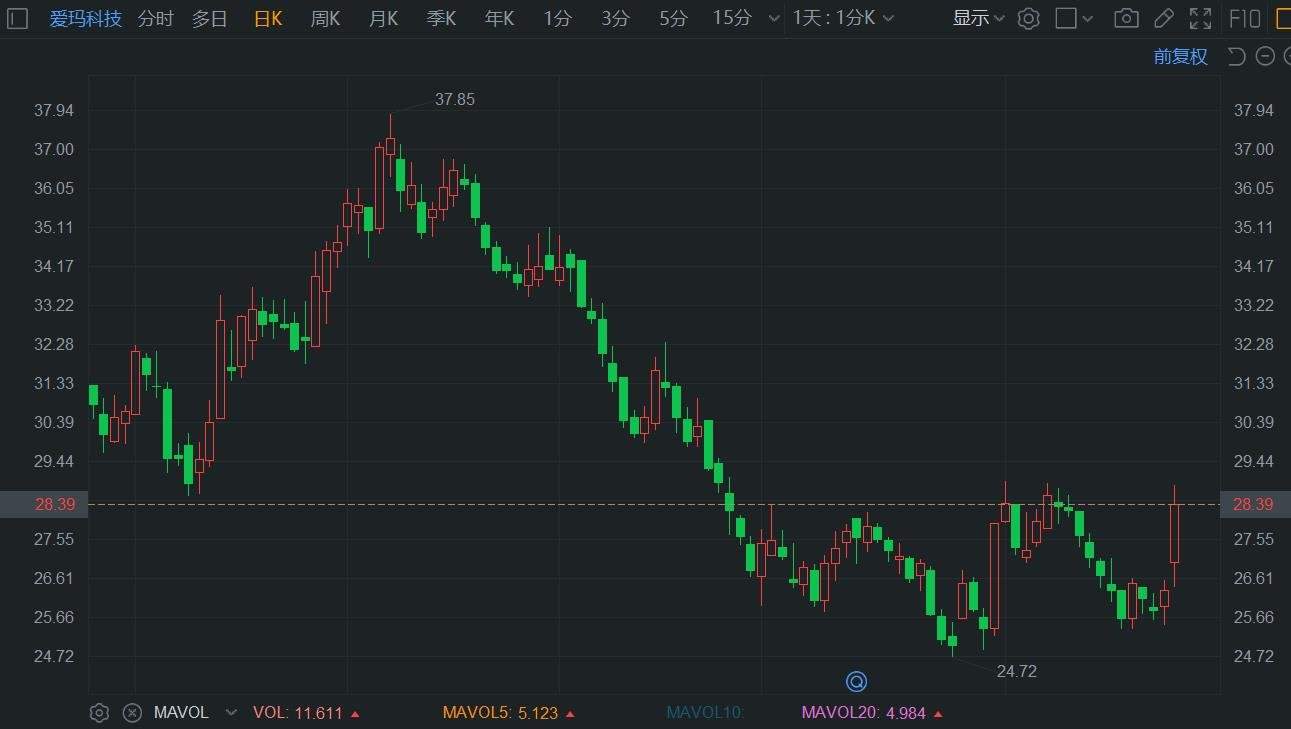Click the undo arrow icon
The image size is (1291, 729).
[1237, 56]
